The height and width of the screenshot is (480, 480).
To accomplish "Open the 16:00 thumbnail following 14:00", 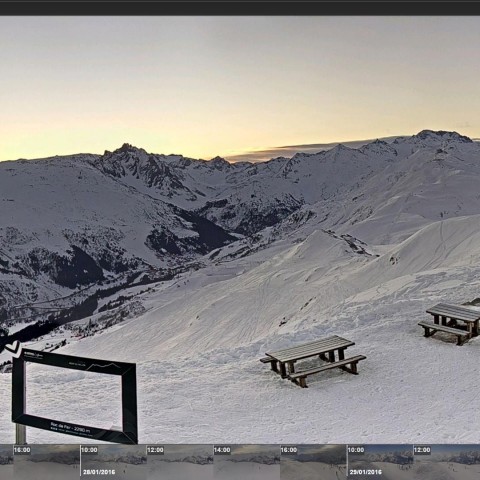I will (313, 462).
